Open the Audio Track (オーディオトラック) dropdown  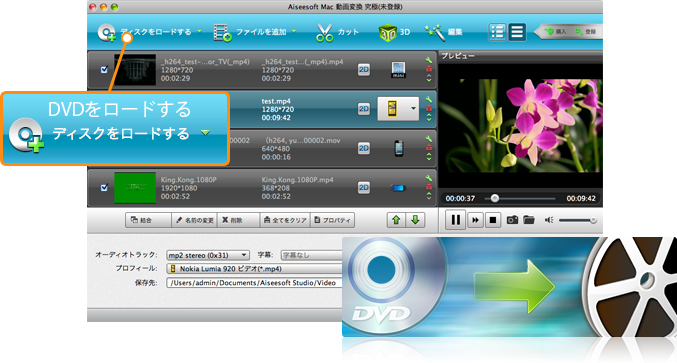point(208,255)
